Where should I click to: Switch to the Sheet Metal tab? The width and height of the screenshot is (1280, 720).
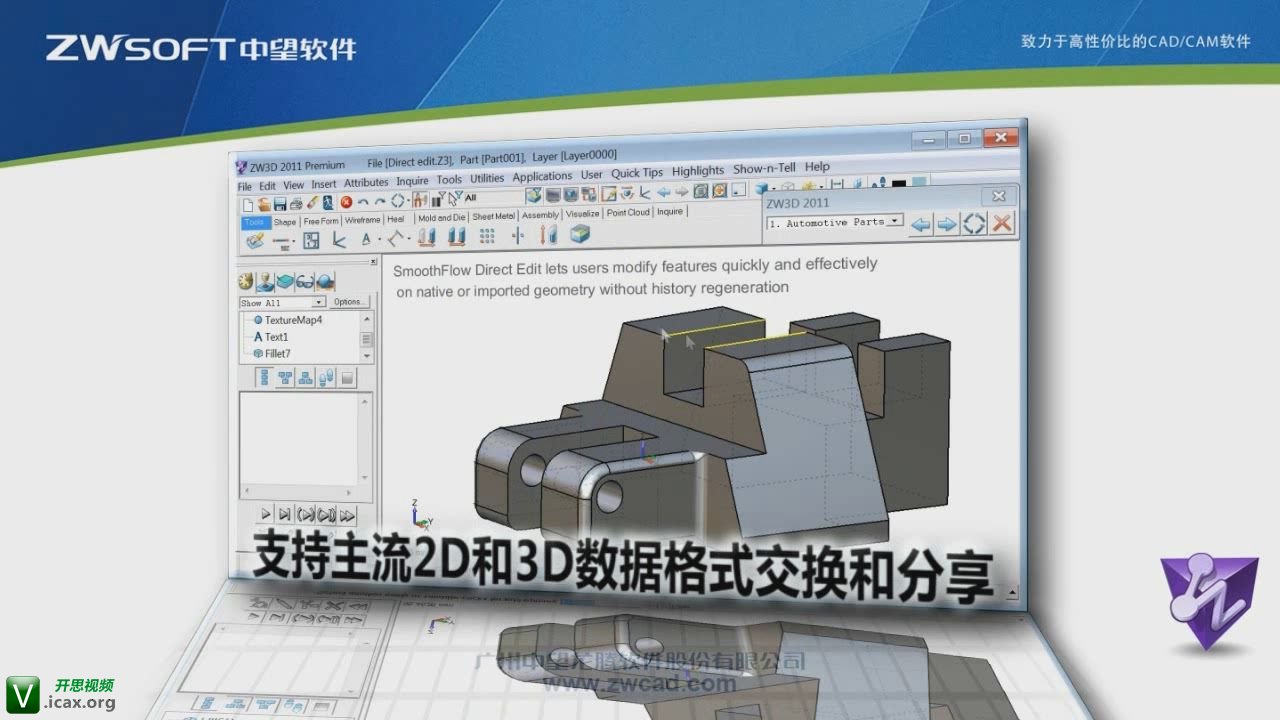pos(493,216)
